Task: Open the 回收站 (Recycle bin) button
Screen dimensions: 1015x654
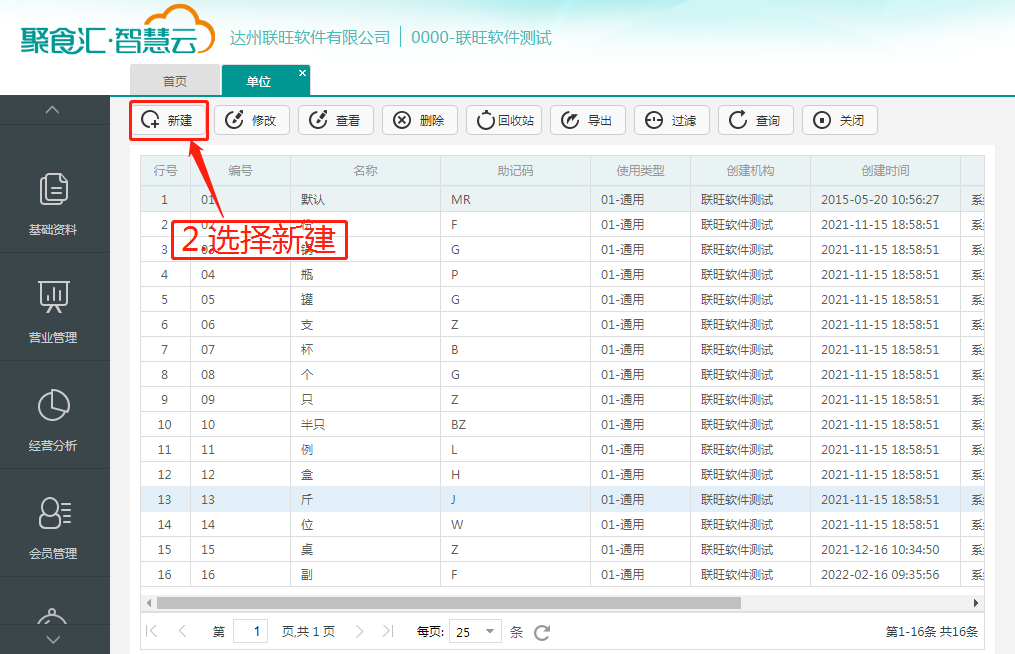Action: 504,120
